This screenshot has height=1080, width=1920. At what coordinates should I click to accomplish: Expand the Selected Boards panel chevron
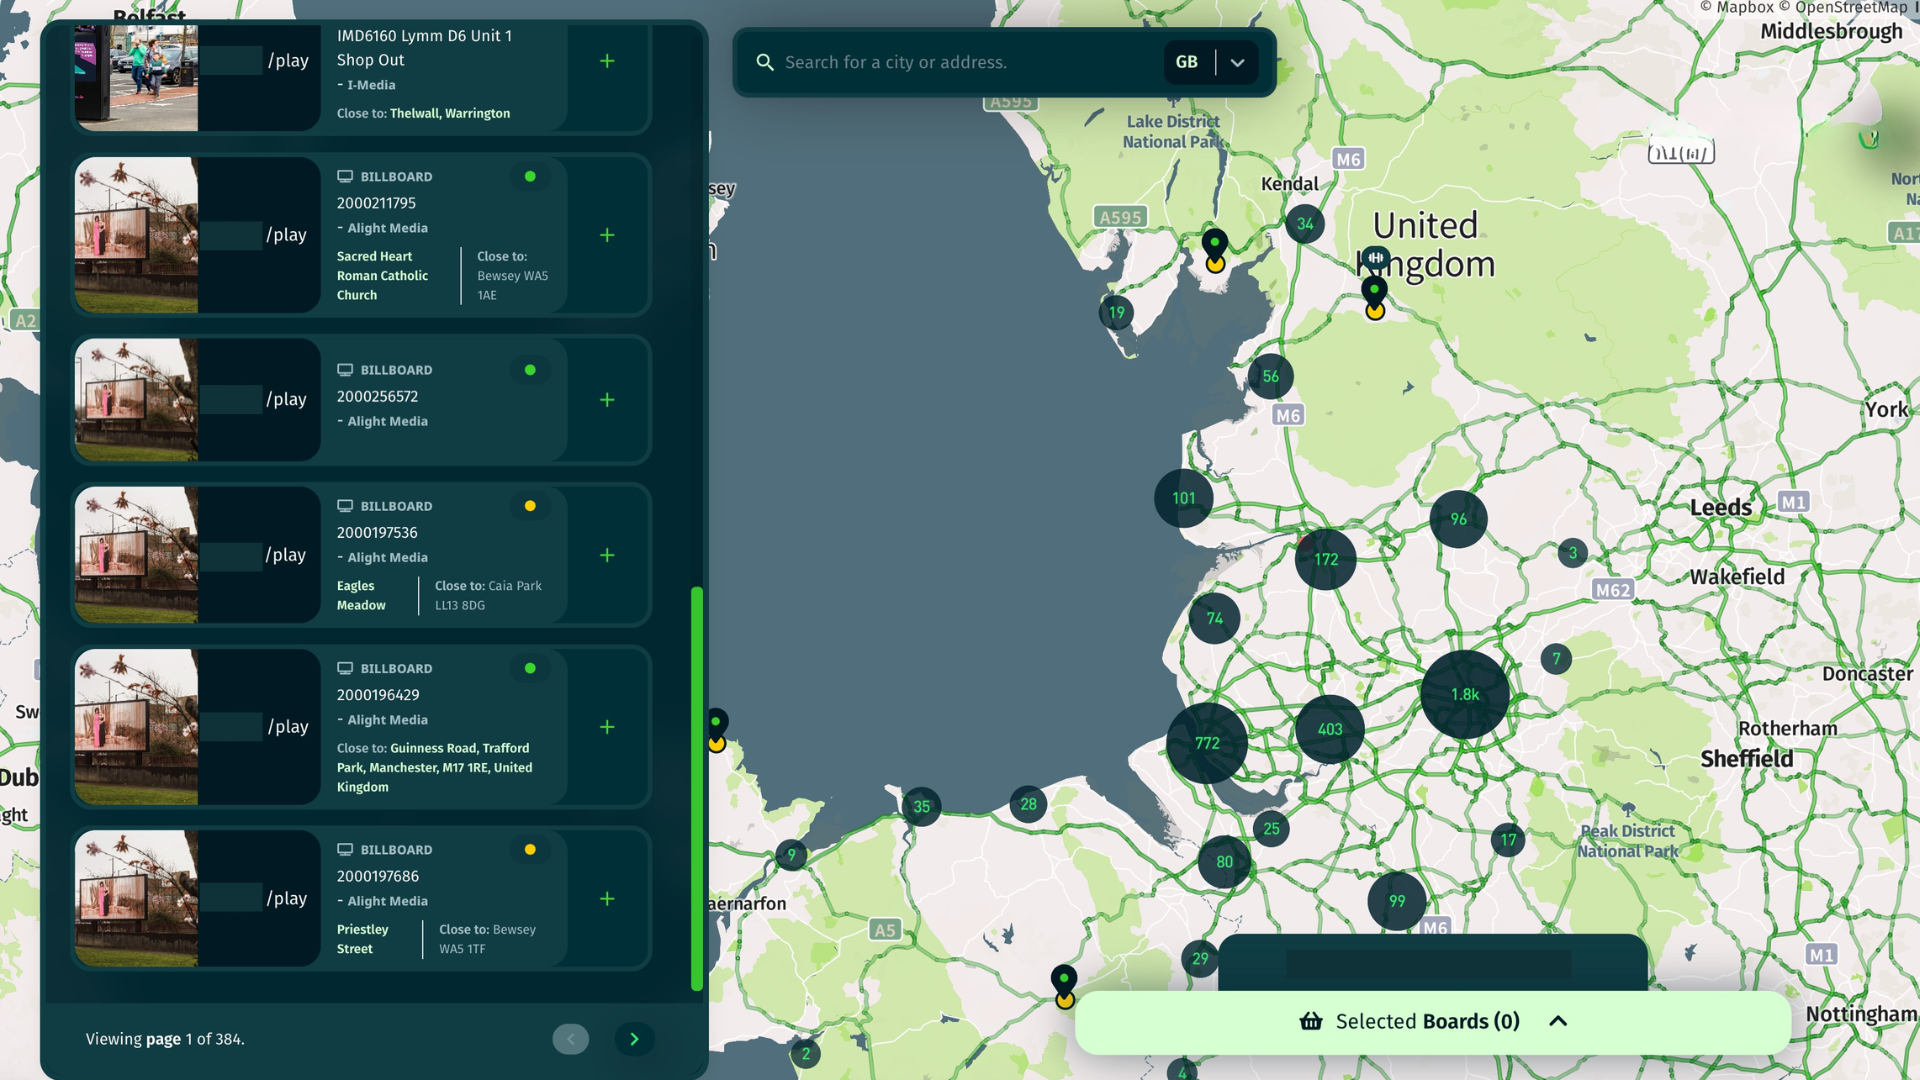(1558, 1021)
